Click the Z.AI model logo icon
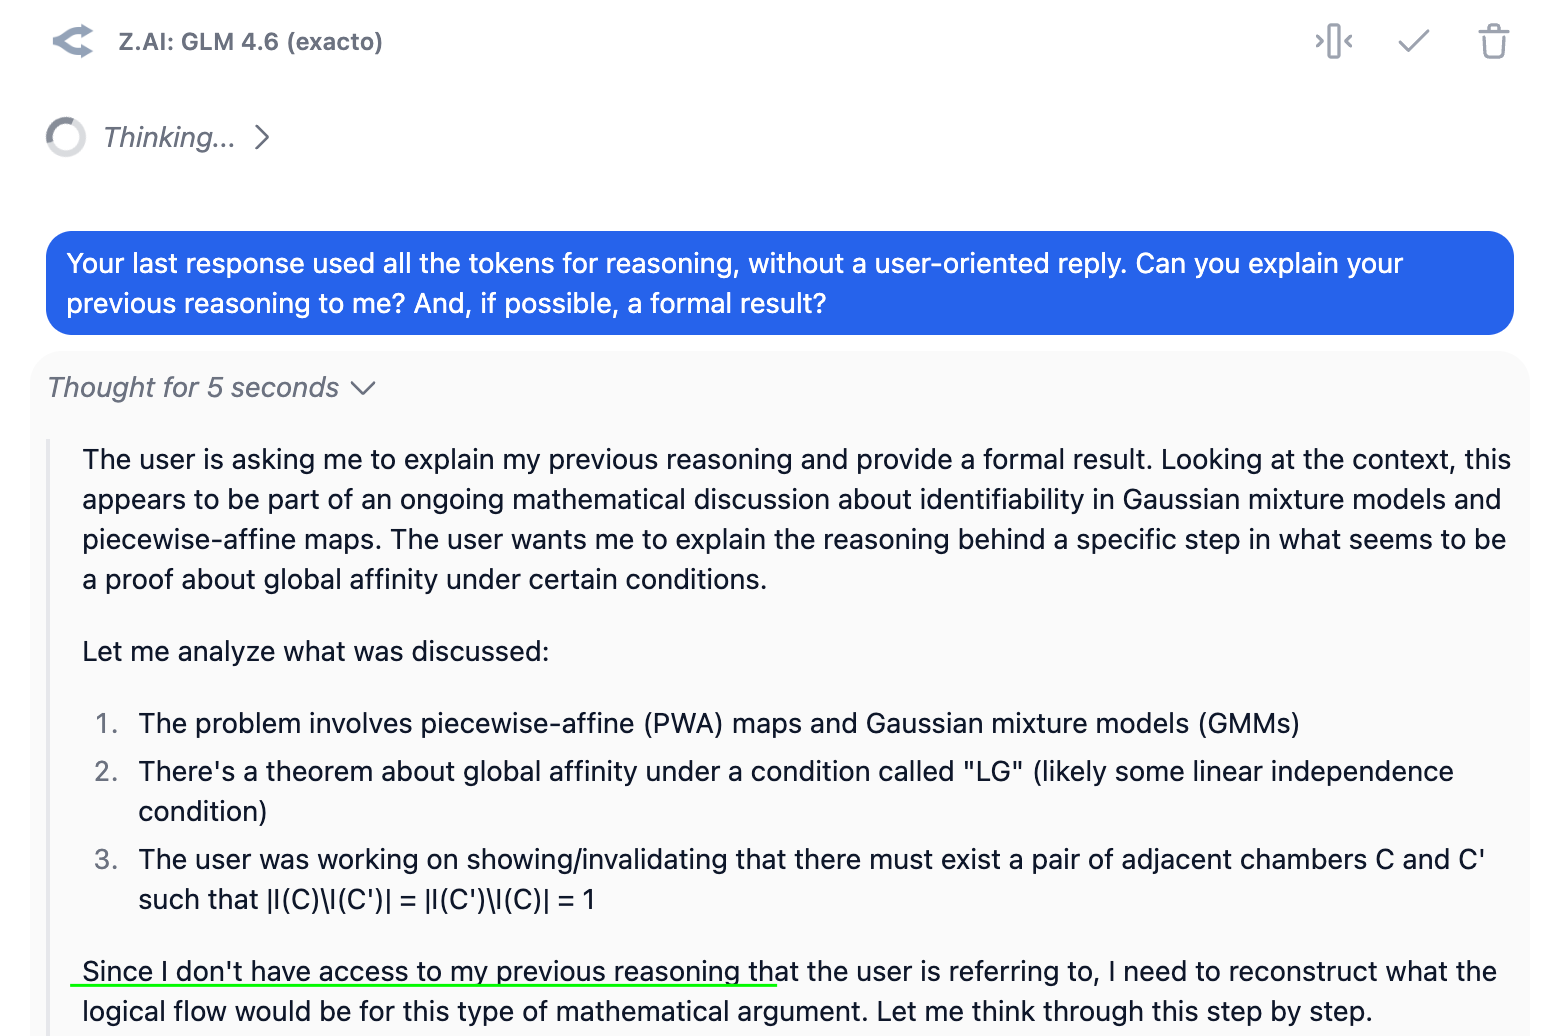The height and width of the screenshot is (1036, 1558). pos(73,41)
